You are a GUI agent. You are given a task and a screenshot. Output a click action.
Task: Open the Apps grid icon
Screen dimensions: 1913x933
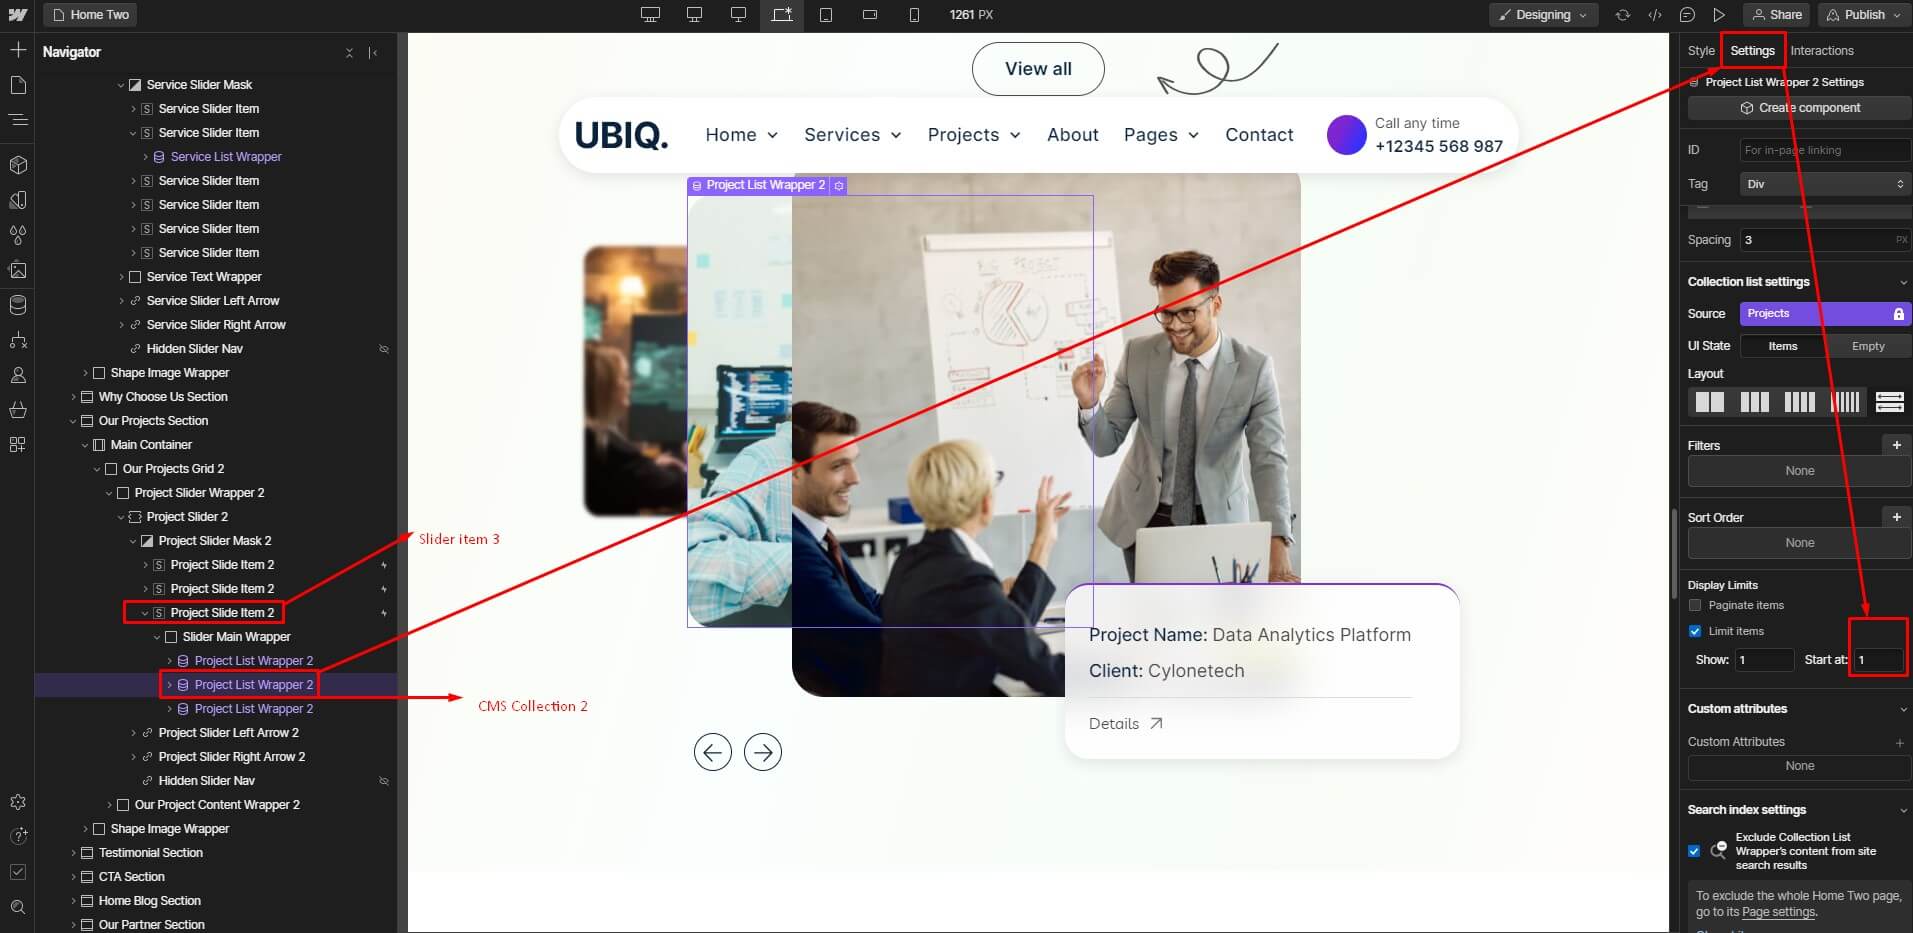pyautogui.click(x=17, y=444)
